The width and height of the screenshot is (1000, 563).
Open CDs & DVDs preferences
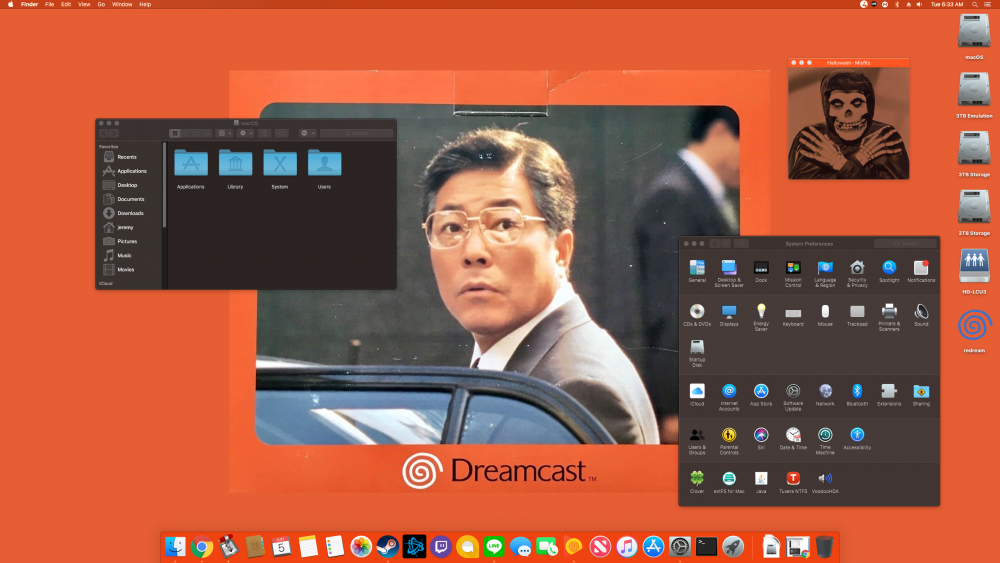(x=697, y=314)
